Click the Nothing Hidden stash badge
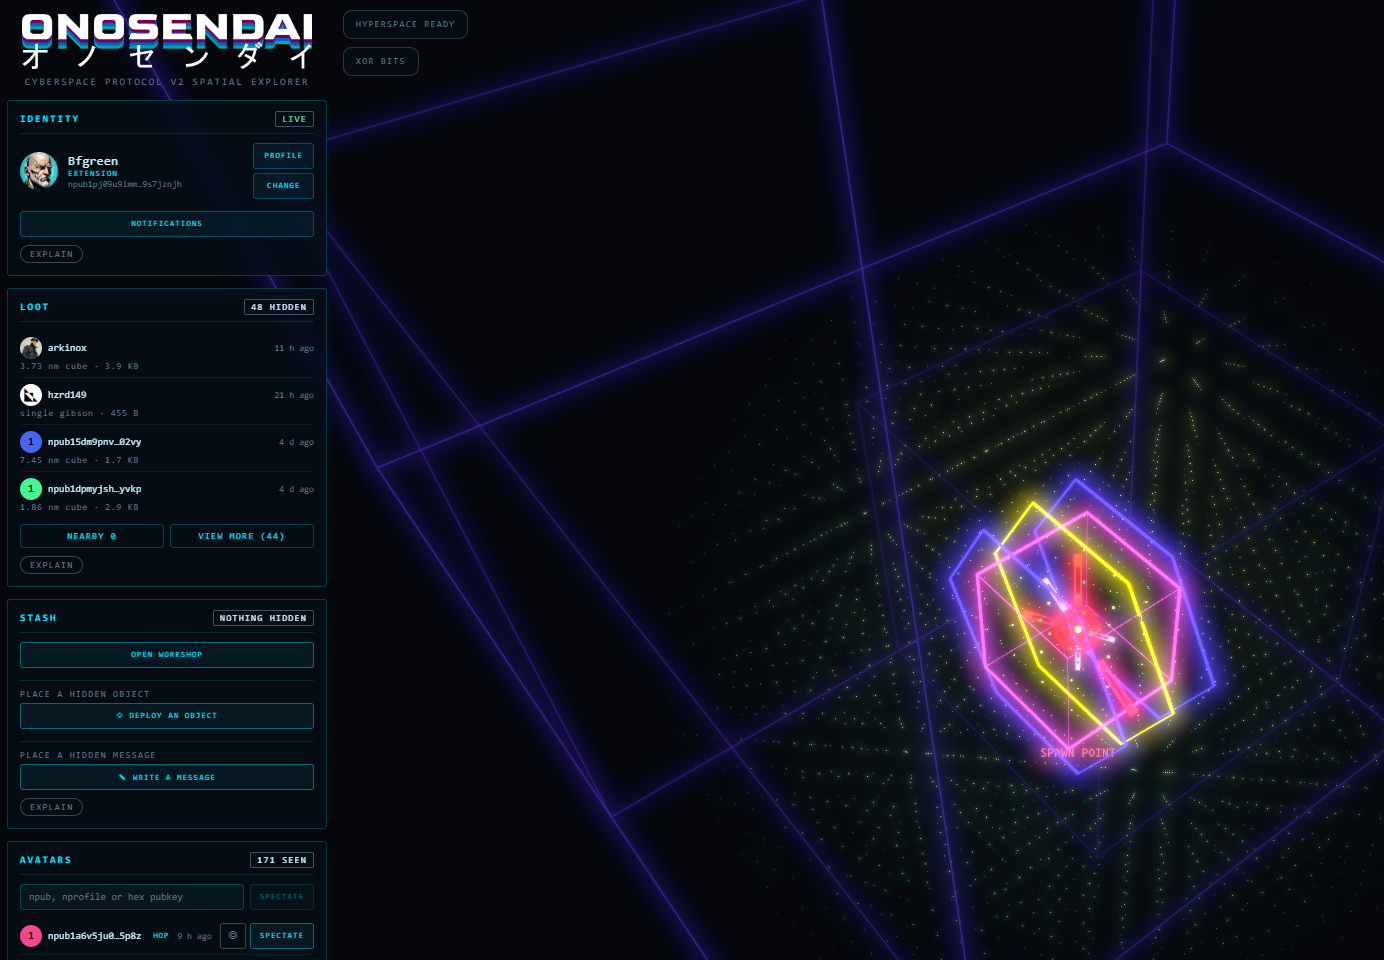Image resolution: width=1384 pixels, height=960 pixels. pos(263,618)
